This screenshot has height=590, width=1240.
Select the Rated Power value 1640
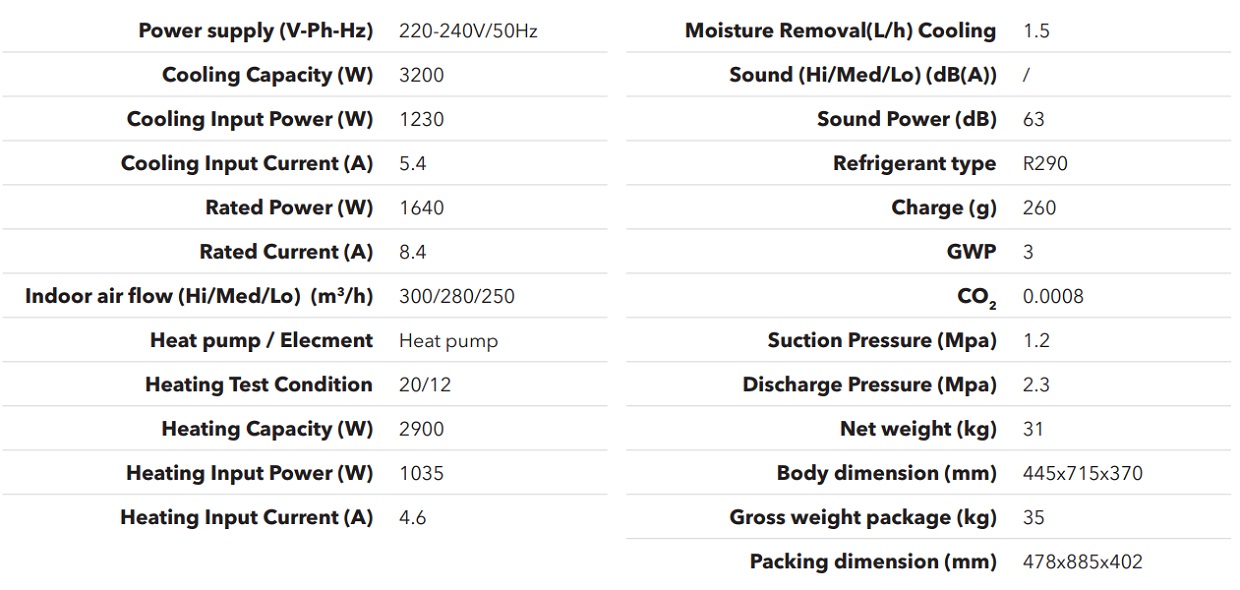[x=421, y=208]
